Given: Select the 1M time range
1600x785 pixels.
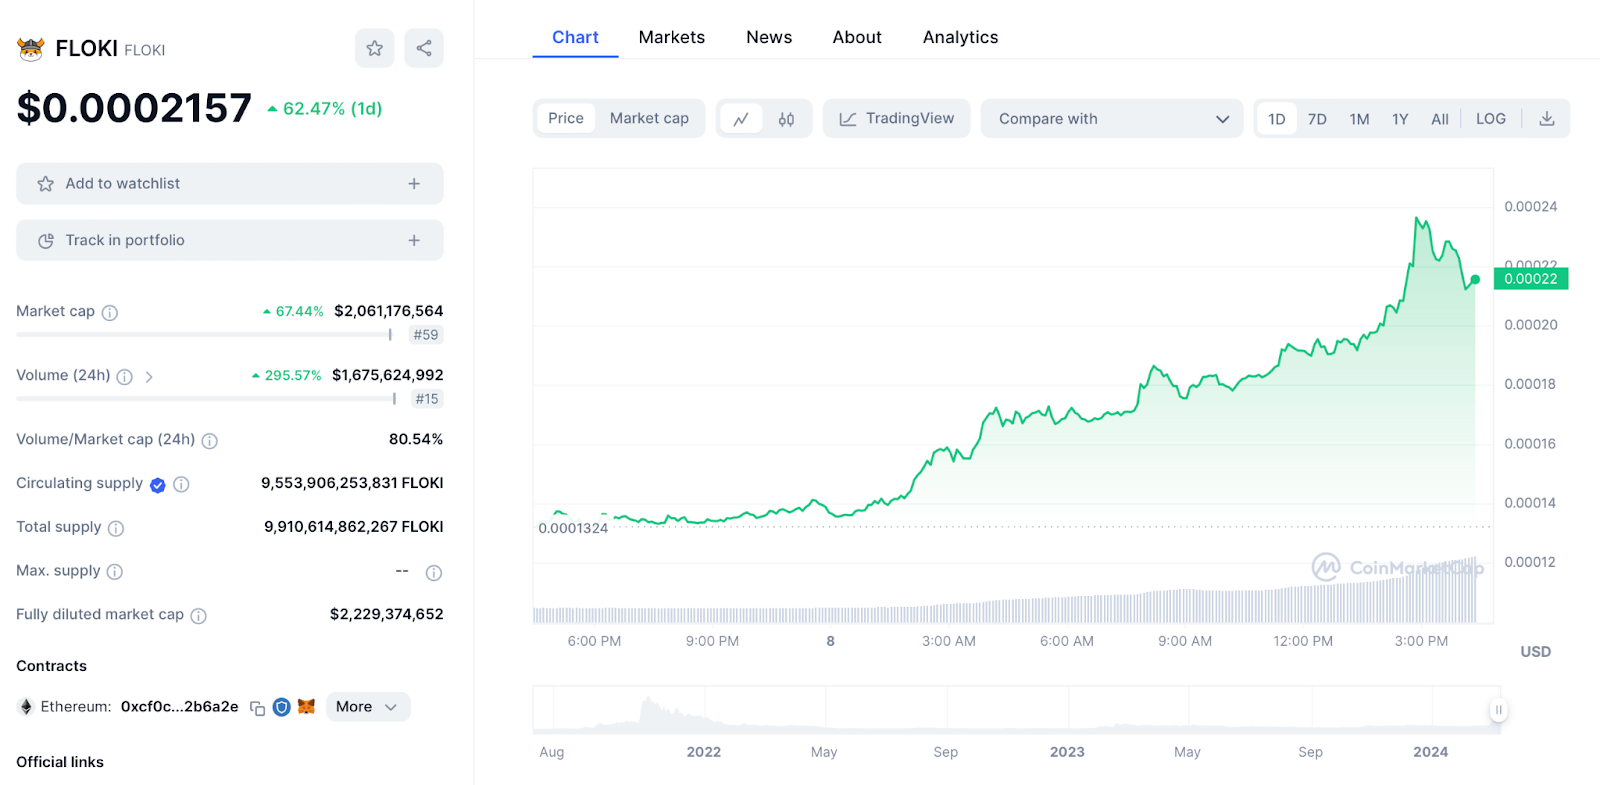Looking at the screenshot, I should [x=1359, y=119].
